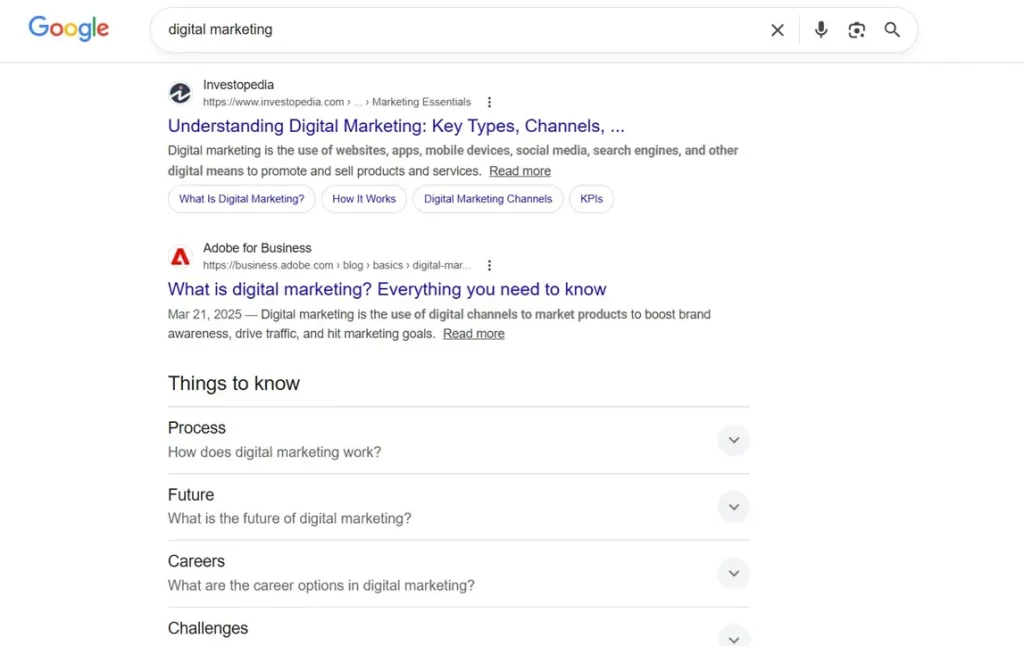Expand the Future of digital marketing question
Image resolution: width=1024 pixels, height=646 pixels.
pyautogui.click(x=733, y=507)
